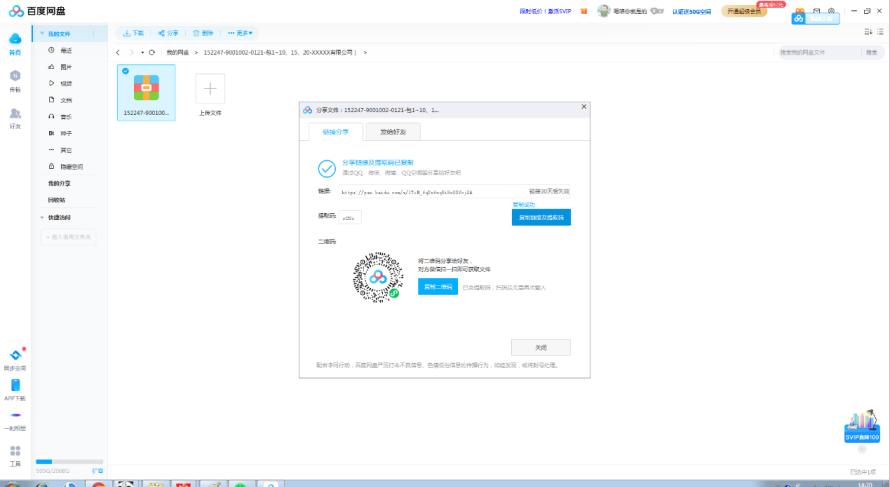
Task: Click the search netdisk files input box
Action: (x=818, y=52)
